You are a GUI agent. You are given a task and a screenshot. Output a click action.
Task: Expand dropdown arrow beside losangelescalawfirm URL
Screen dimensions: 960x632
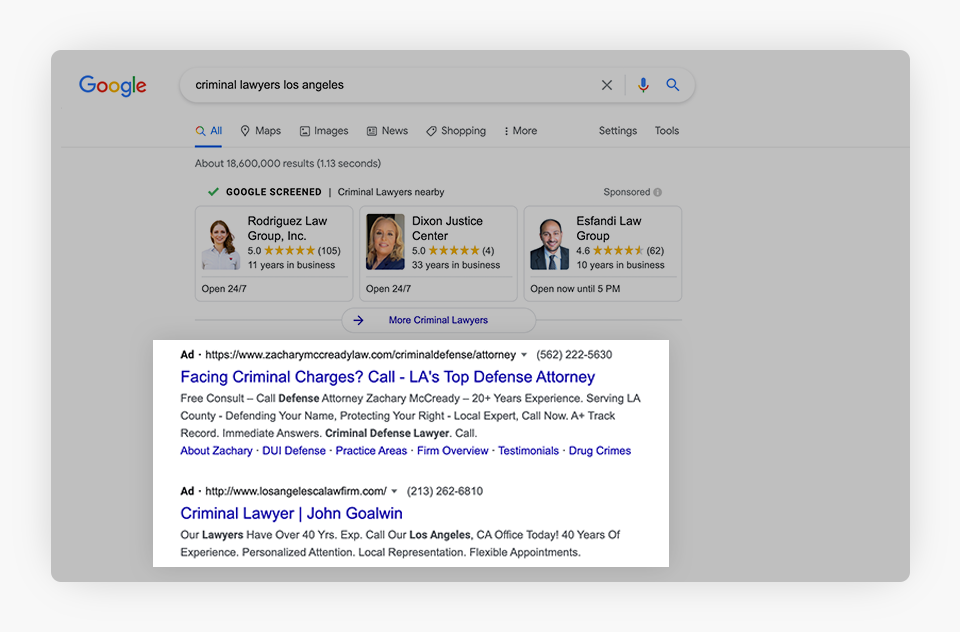pos(395,492)
